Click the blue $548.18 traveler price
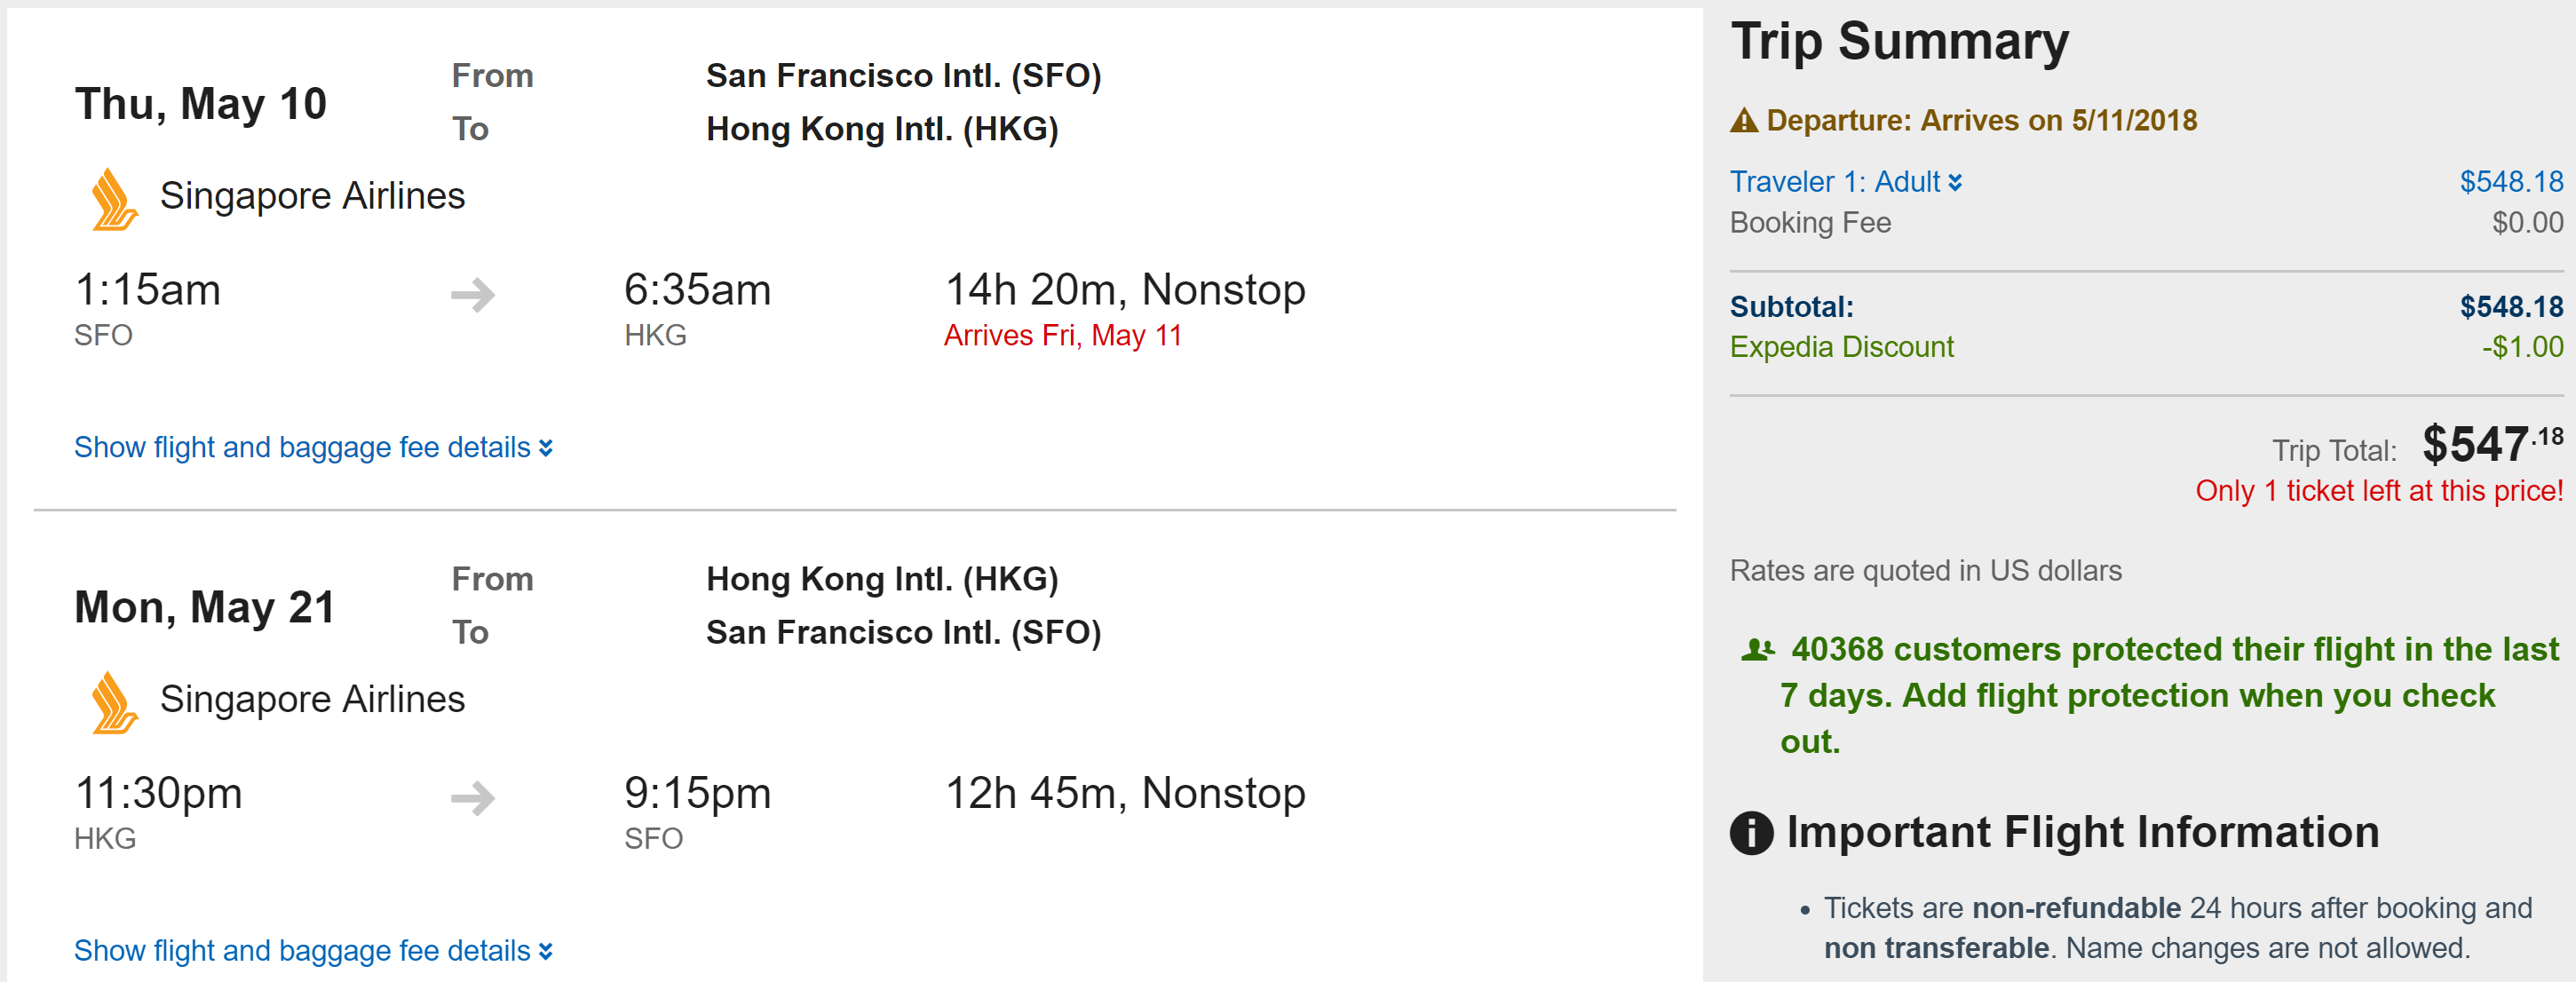This screenshot has height=982, width=2576. point(2510,182)
